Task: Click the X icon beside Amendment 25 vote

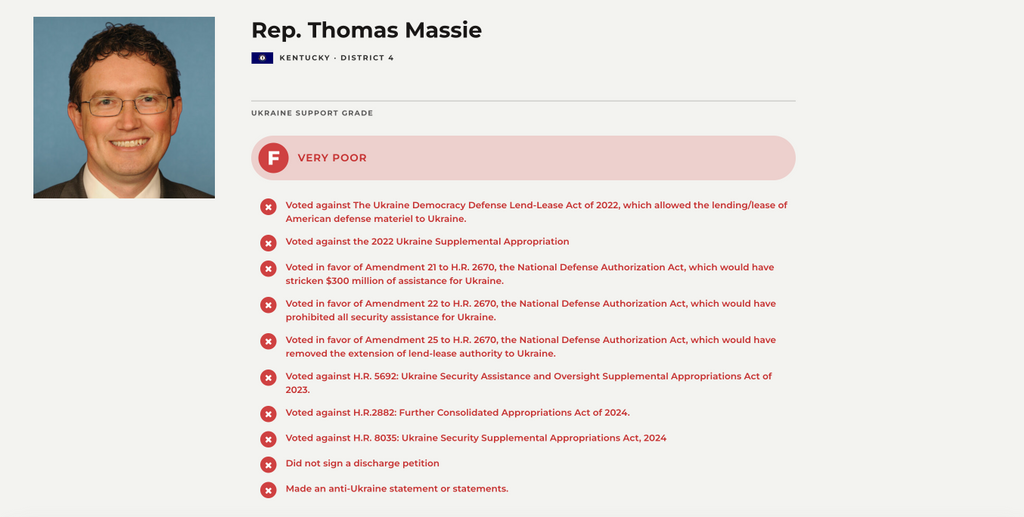Action: tap(268, 341)
